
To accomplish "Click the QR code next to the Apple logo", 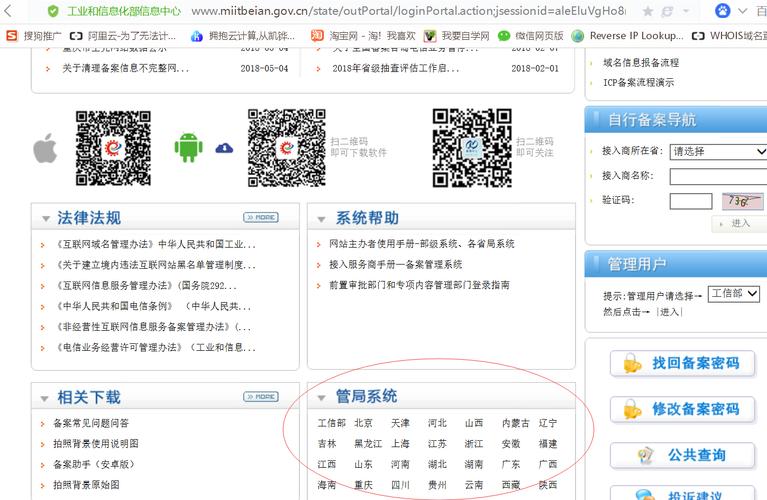I will [x=113, y=148].
